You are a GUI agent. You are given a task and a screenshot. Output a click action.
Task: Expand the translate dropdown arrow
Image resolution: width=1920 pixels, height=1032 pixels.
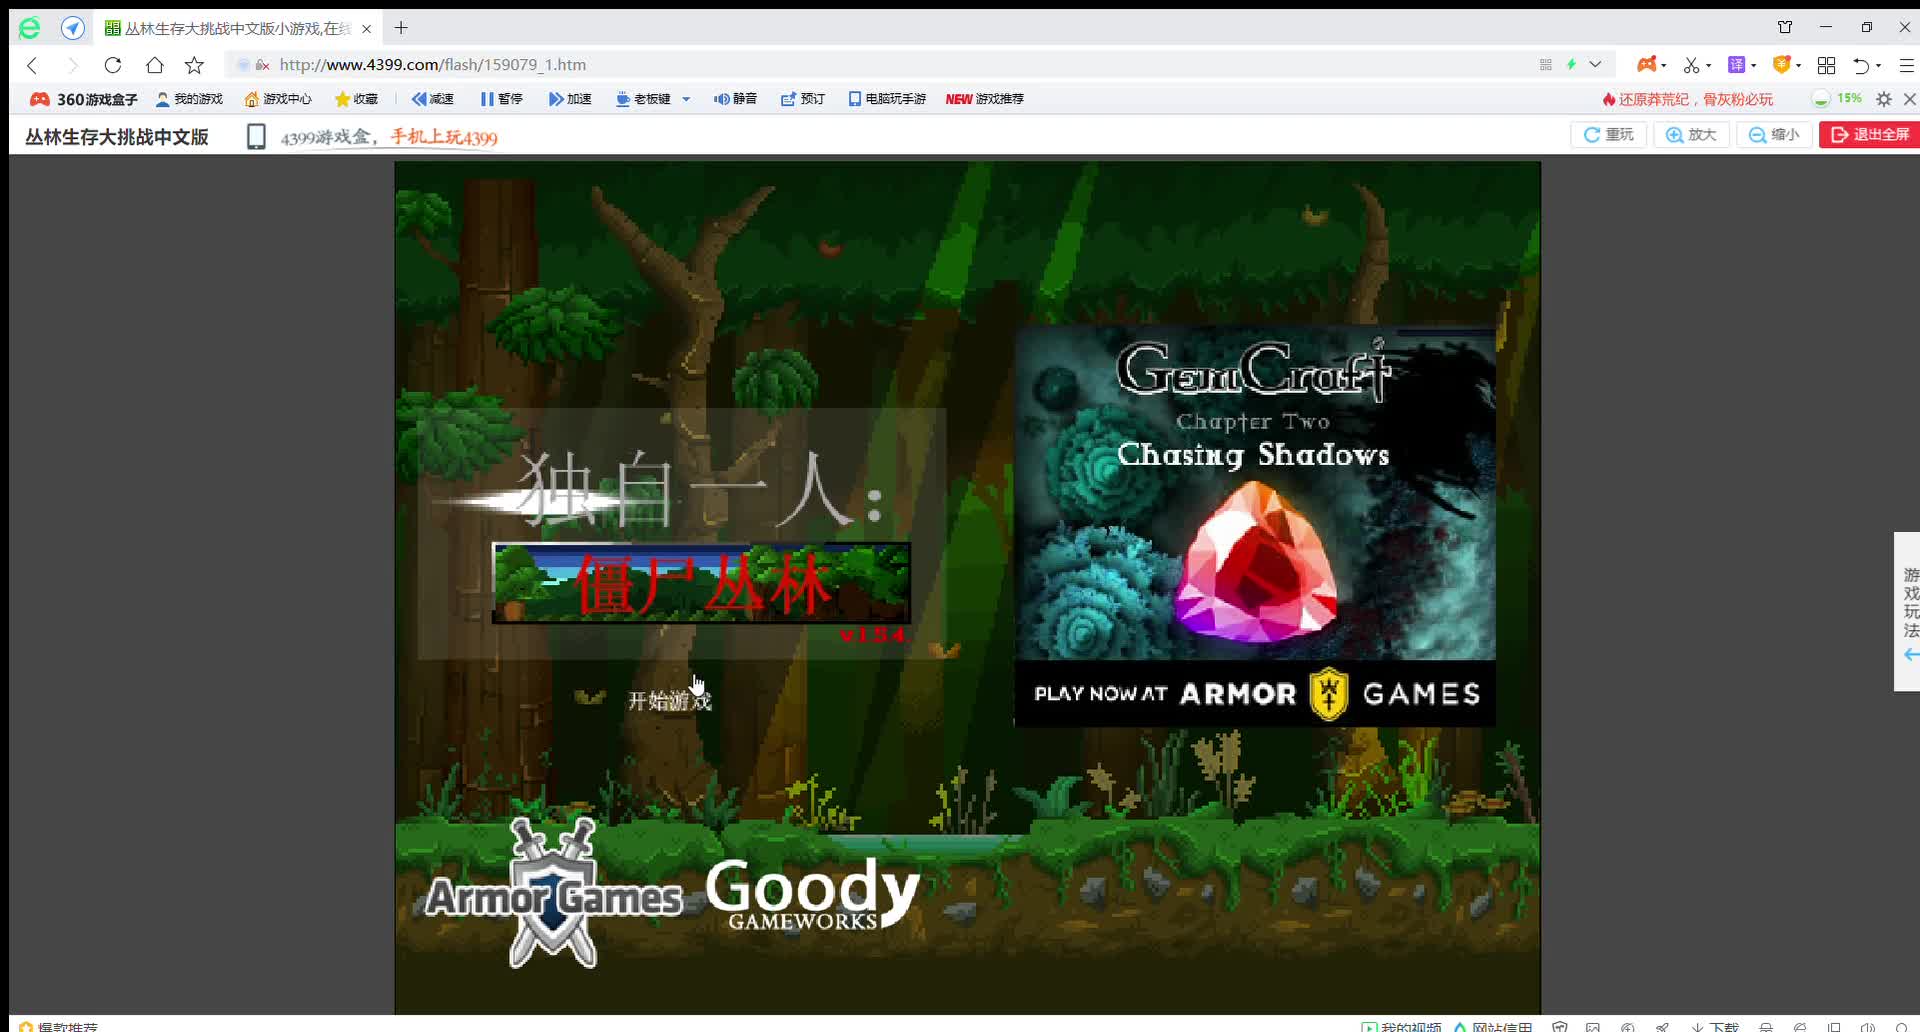pyautogui.click(x=1754, y=66)
